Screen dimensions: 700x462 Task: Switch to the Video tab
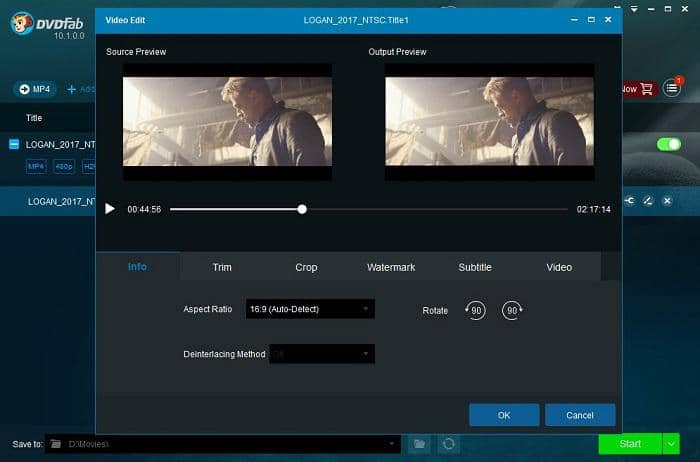(x=559, y=267)
